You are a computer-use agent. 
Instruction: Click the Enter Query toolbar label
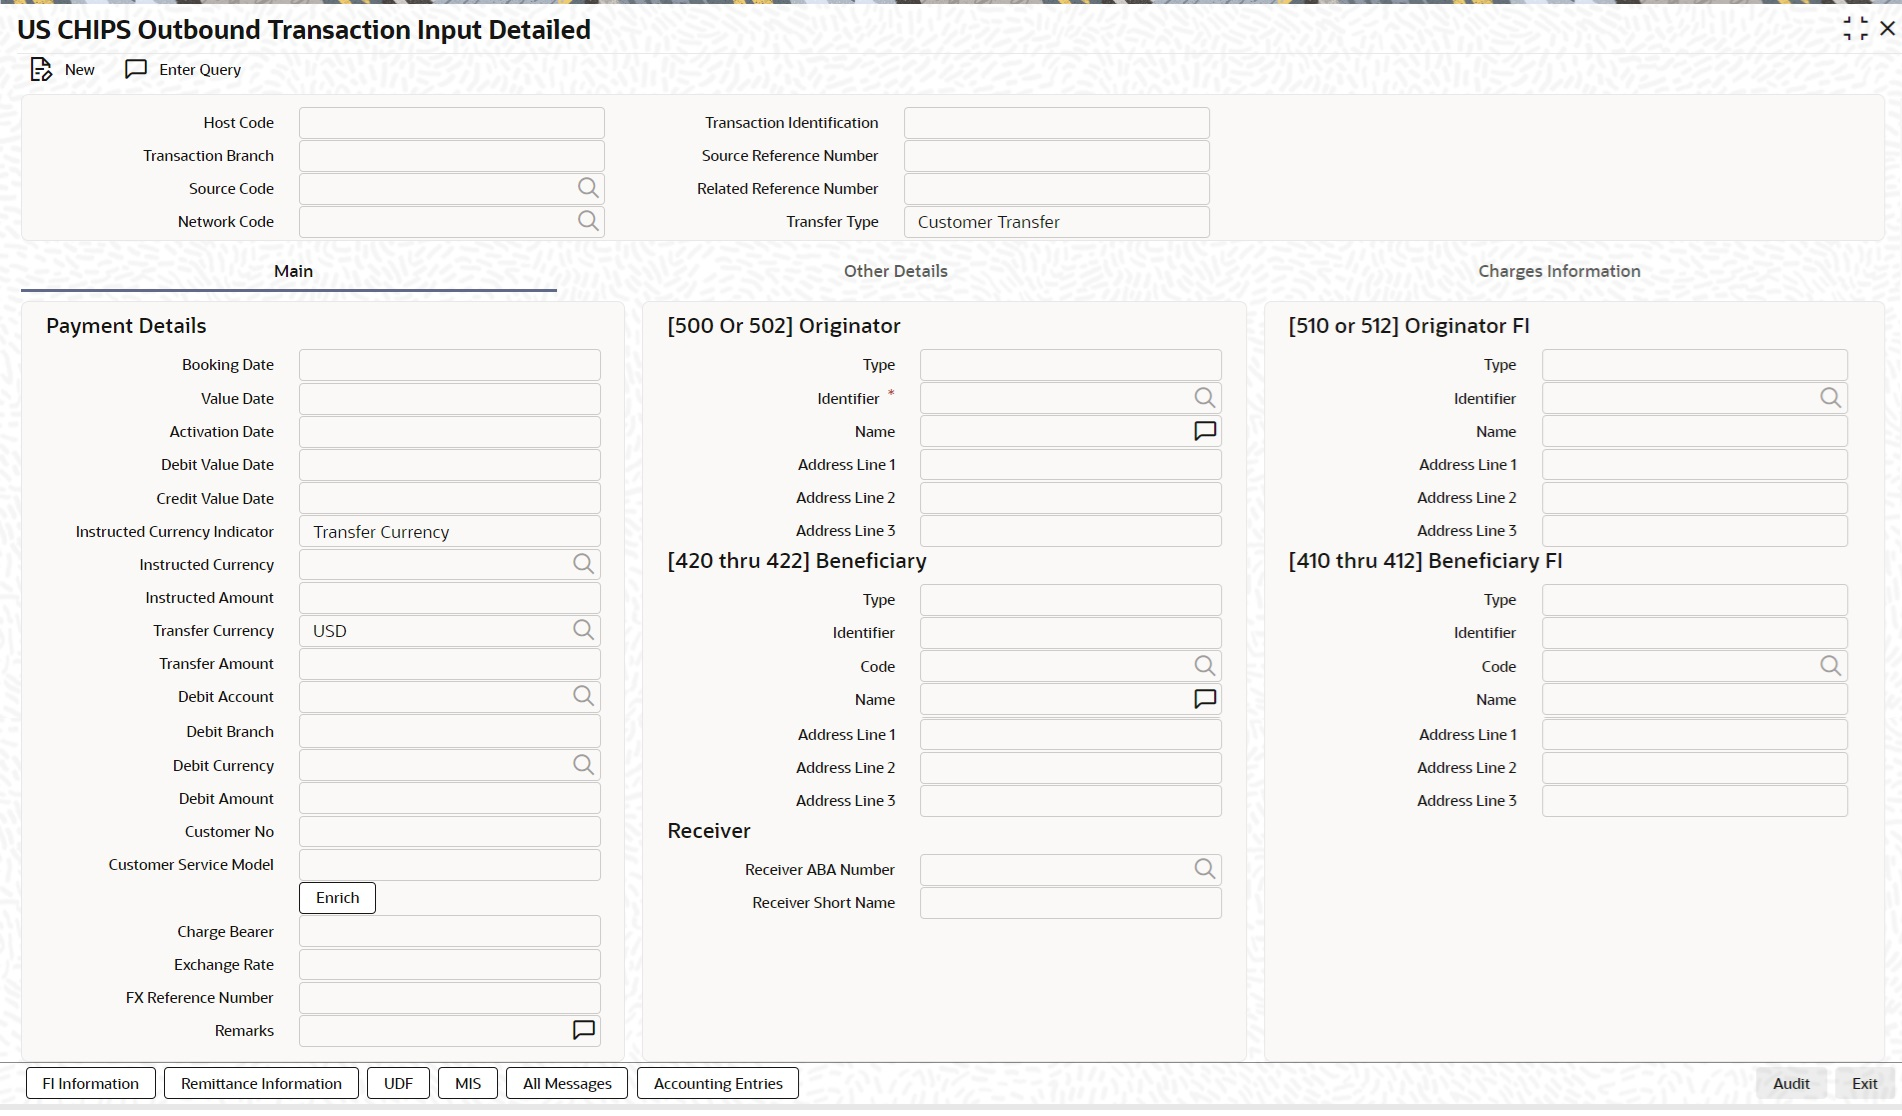click(x=200, y=70)
